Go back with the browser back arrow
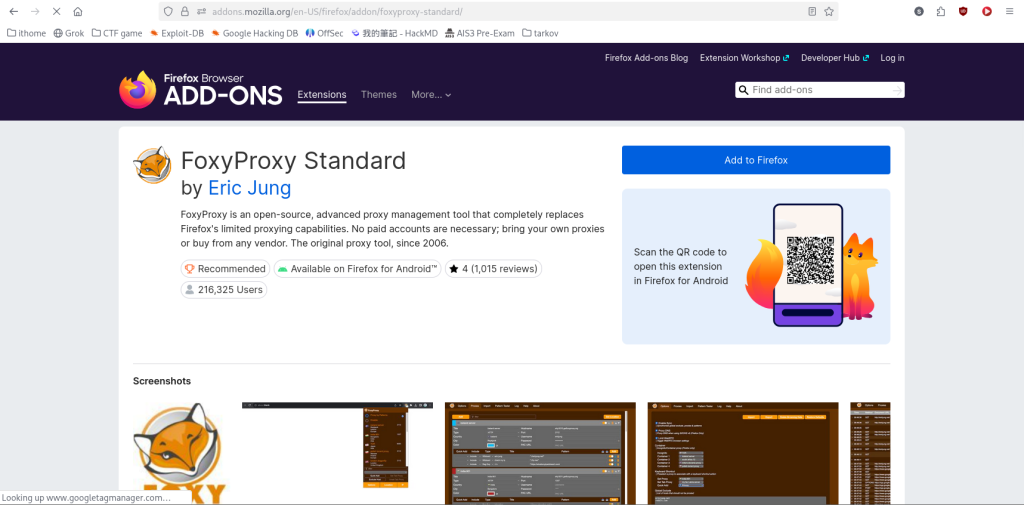This screenshot has height=505, width=1024. [x=13, y=11]
